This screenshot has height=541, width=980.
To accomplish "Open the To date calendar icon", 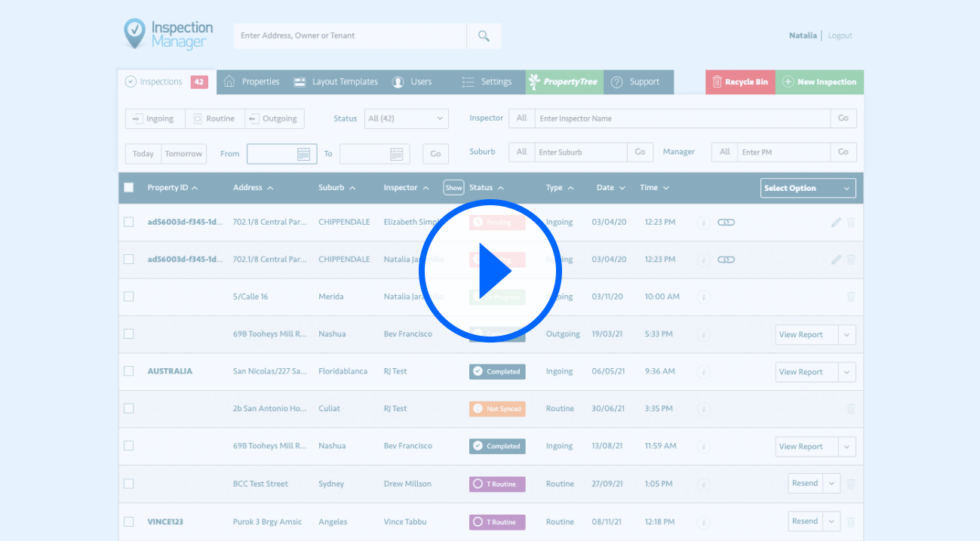I will tap(397, 154).
